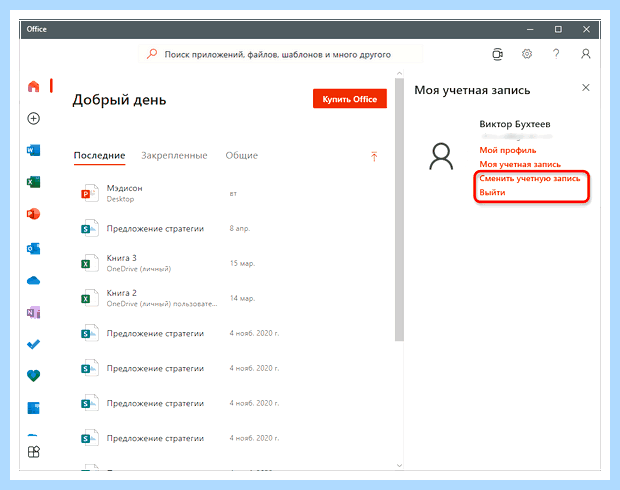This screenshot has height=490, width=620.
Task: Close the My account panel
Action: pyautogui.click(x=586, y=87)
